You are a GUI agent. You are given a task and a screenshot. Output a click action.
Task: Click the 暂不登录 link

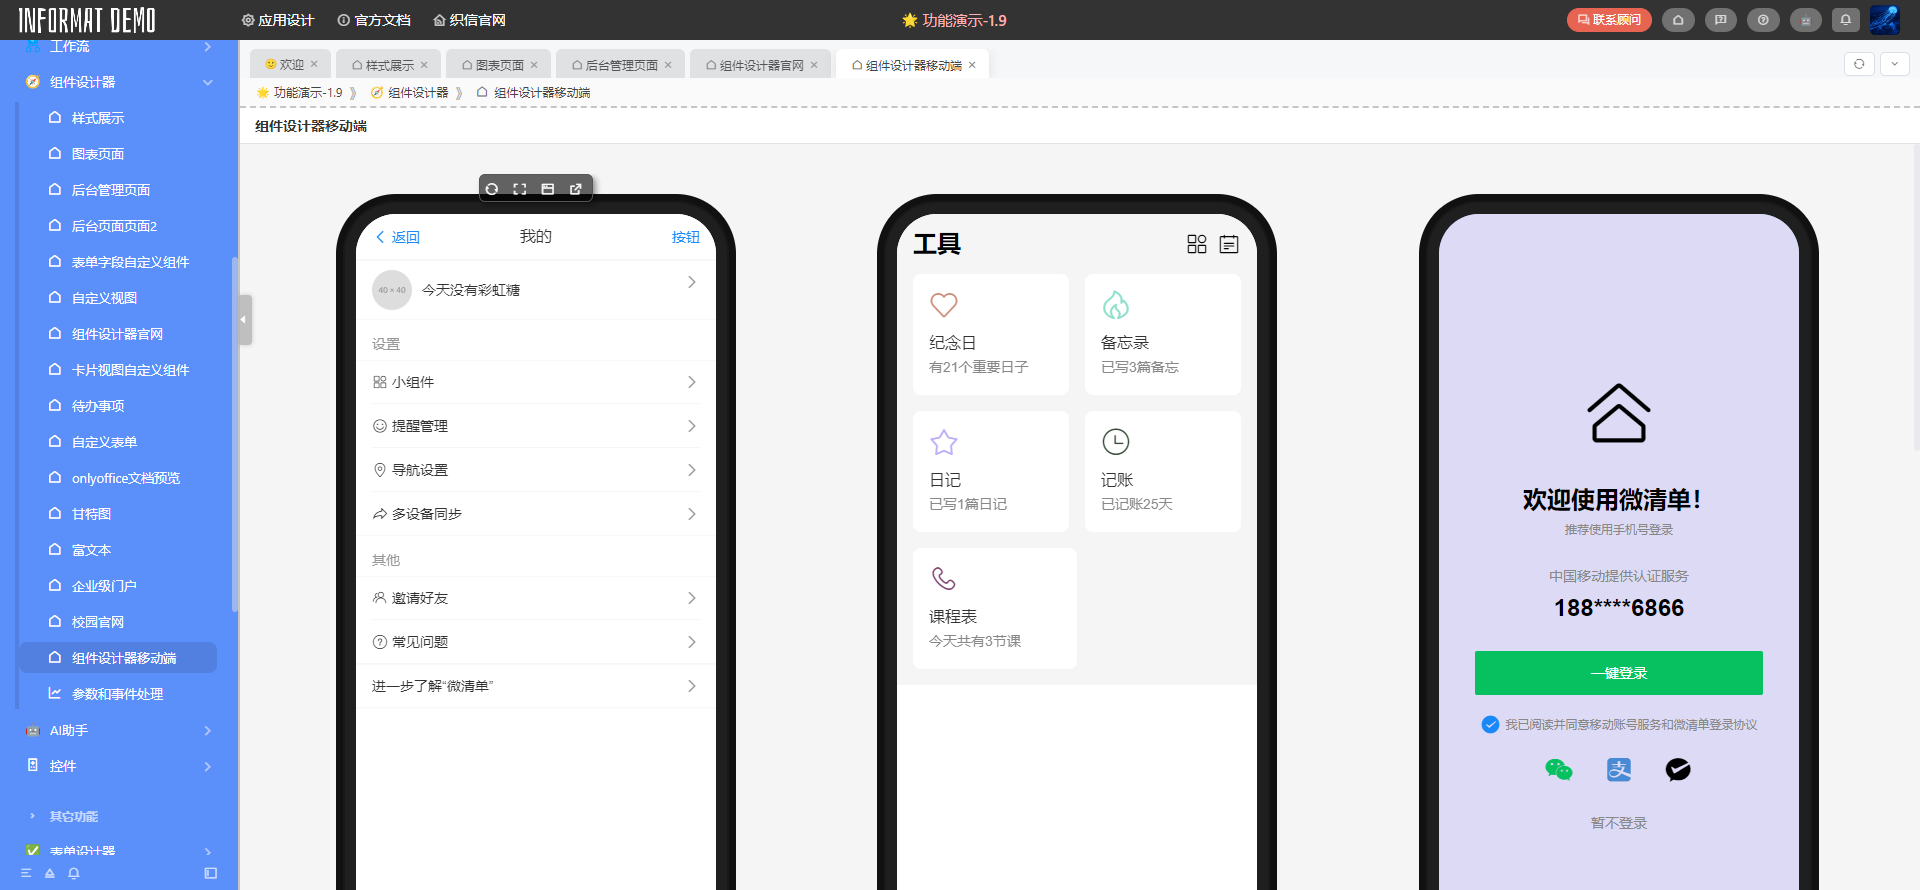1619,823
